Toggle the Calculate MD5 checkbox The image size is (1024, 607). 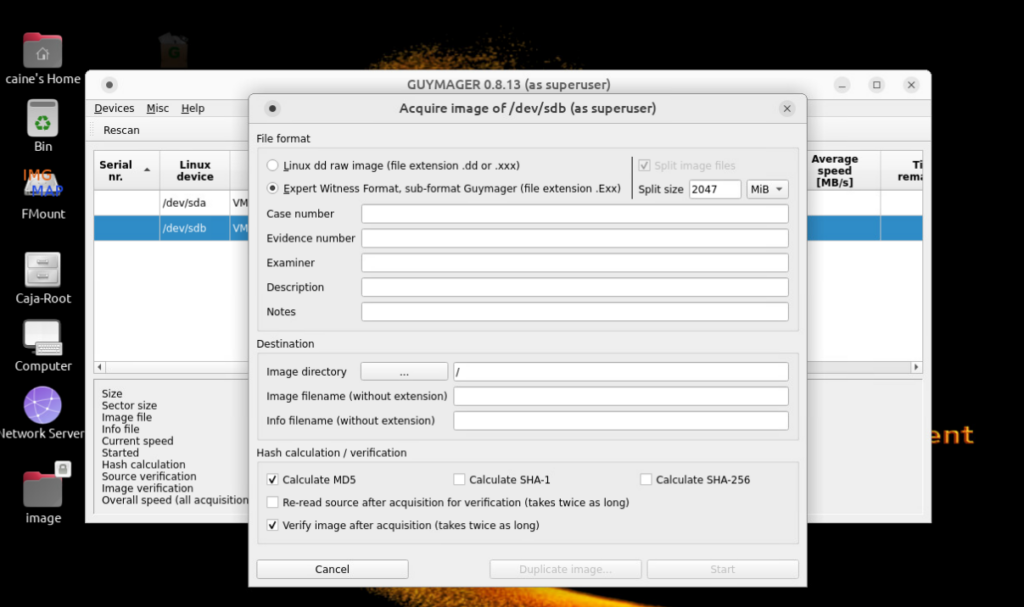[272, 480]
